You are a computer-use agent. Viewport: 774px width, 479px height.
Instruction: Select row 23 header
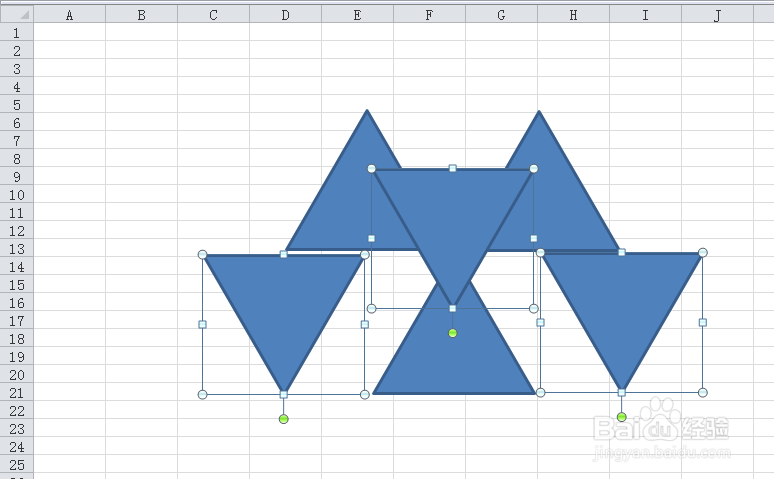[17, 429]
